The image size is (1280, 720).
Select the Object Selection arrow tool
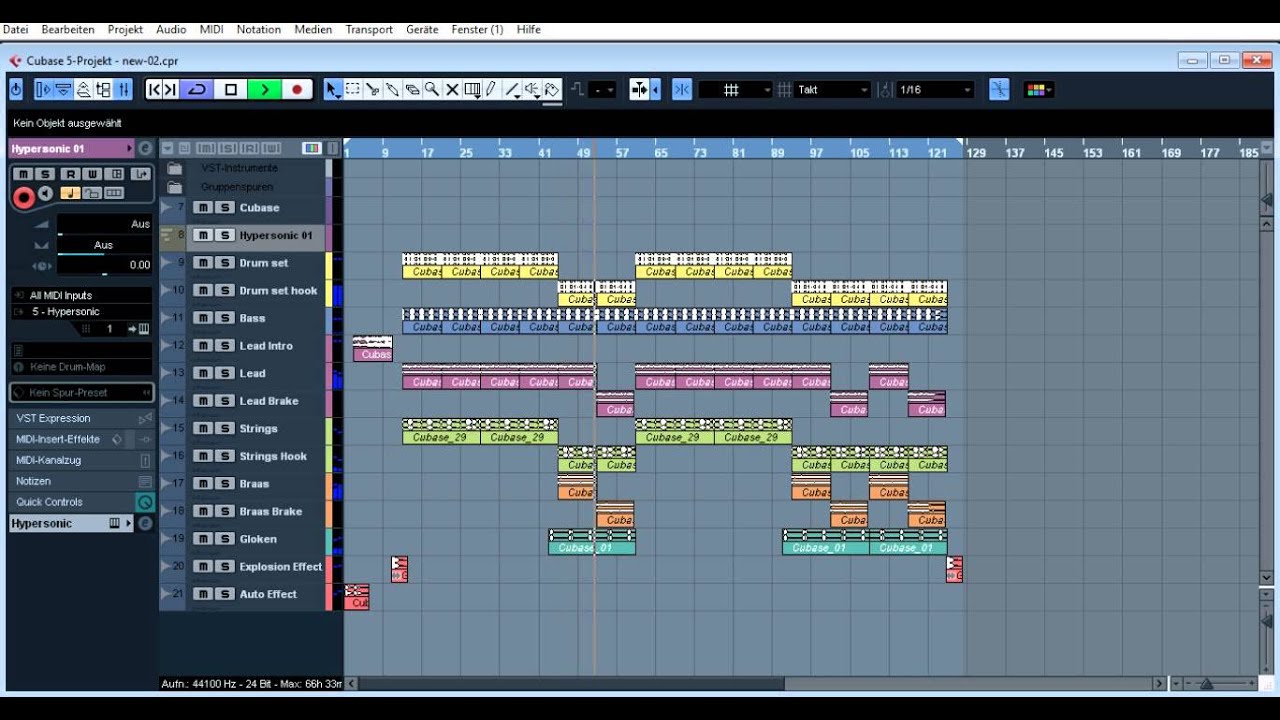pyautogui.click(x=333, y=90)
